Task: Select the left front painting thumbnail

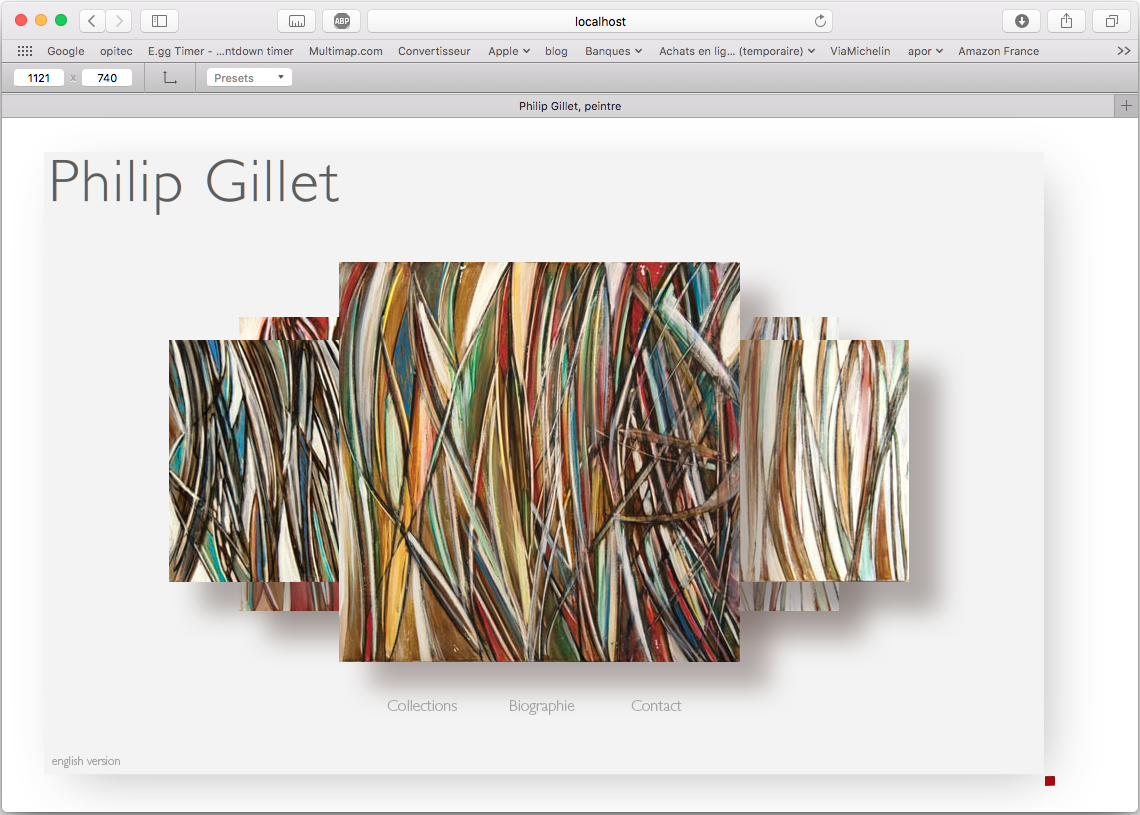Action: [254, 461]
